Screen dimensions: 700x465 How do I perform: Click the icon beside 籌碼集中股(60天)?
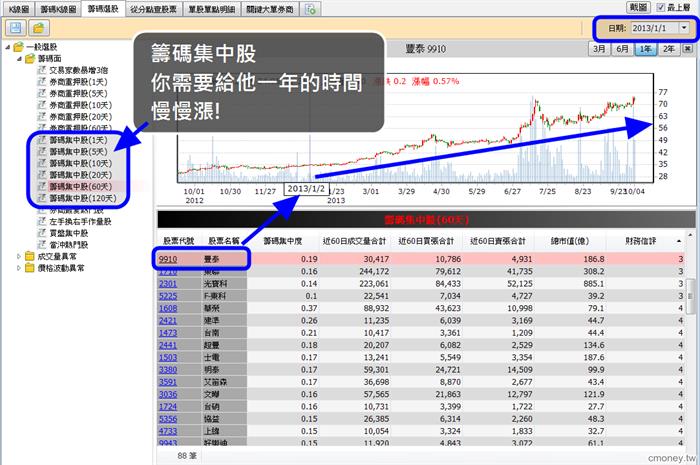click(x=42, y=187)
